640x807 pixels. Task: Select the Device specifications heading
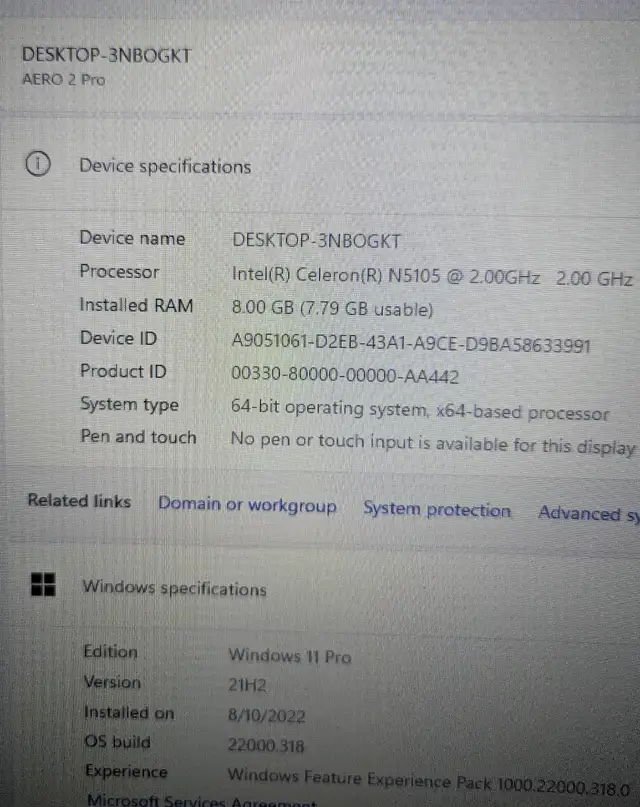coord(165,167)
